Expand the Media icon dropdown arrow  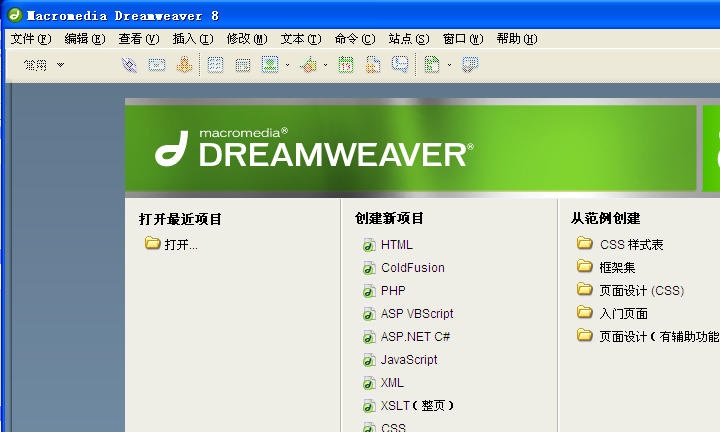coord(326,65)
